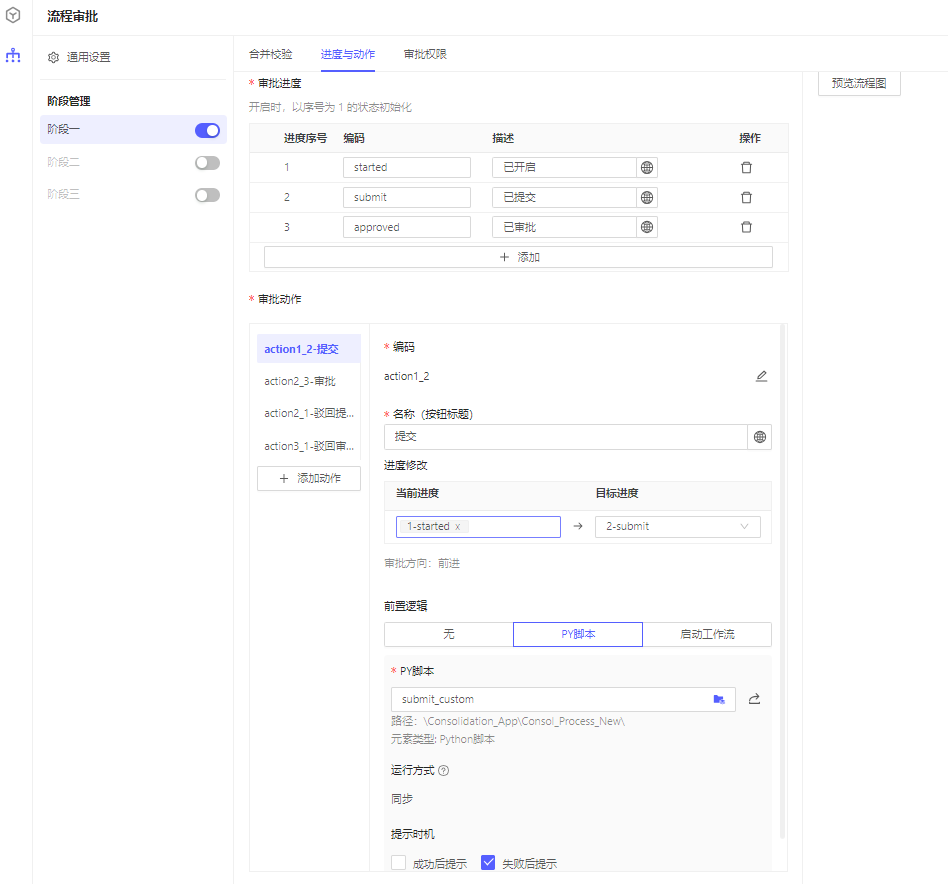Click the 预览流程图 button
This screenshot has height=884, width=948.
pyautogui.click(x=859, y=84)
